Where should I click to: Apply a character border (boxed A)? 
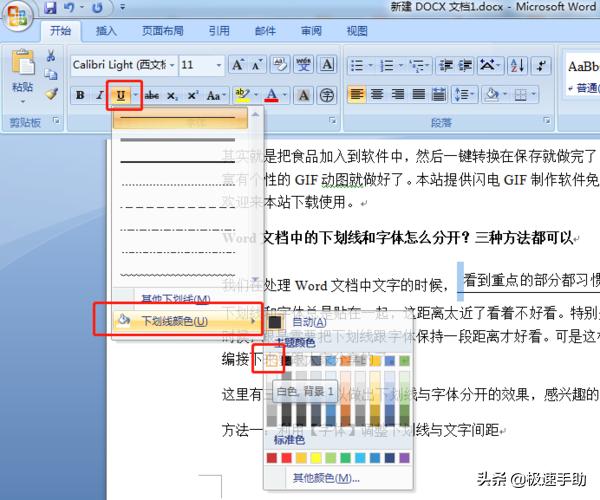(327, 65)
